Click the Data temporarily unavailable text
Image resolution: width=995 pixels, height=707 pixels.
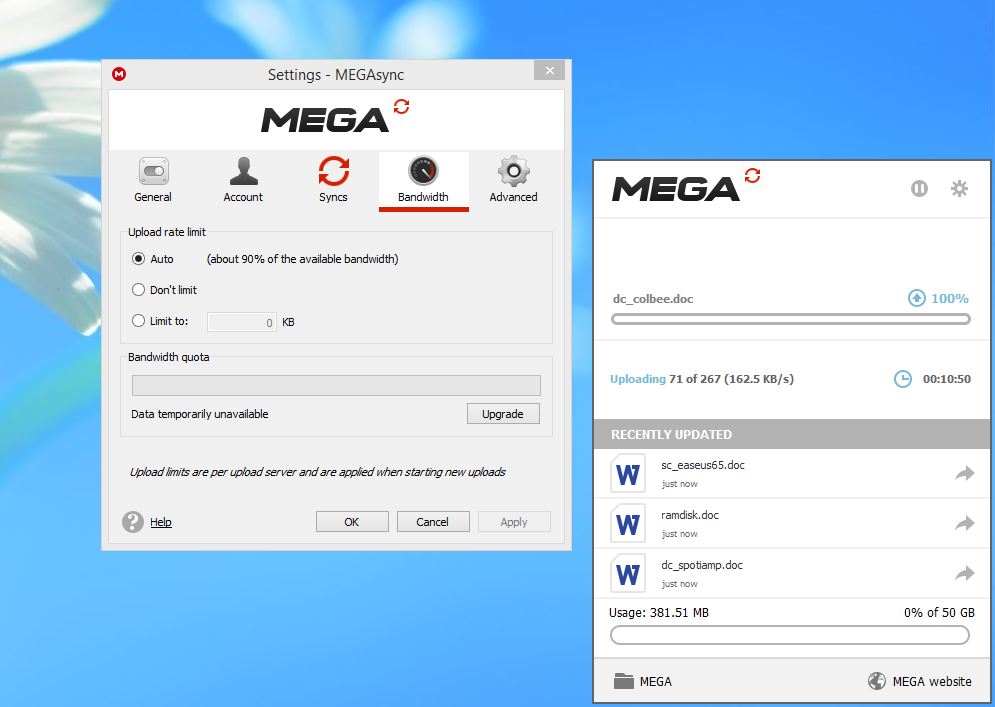200,414
